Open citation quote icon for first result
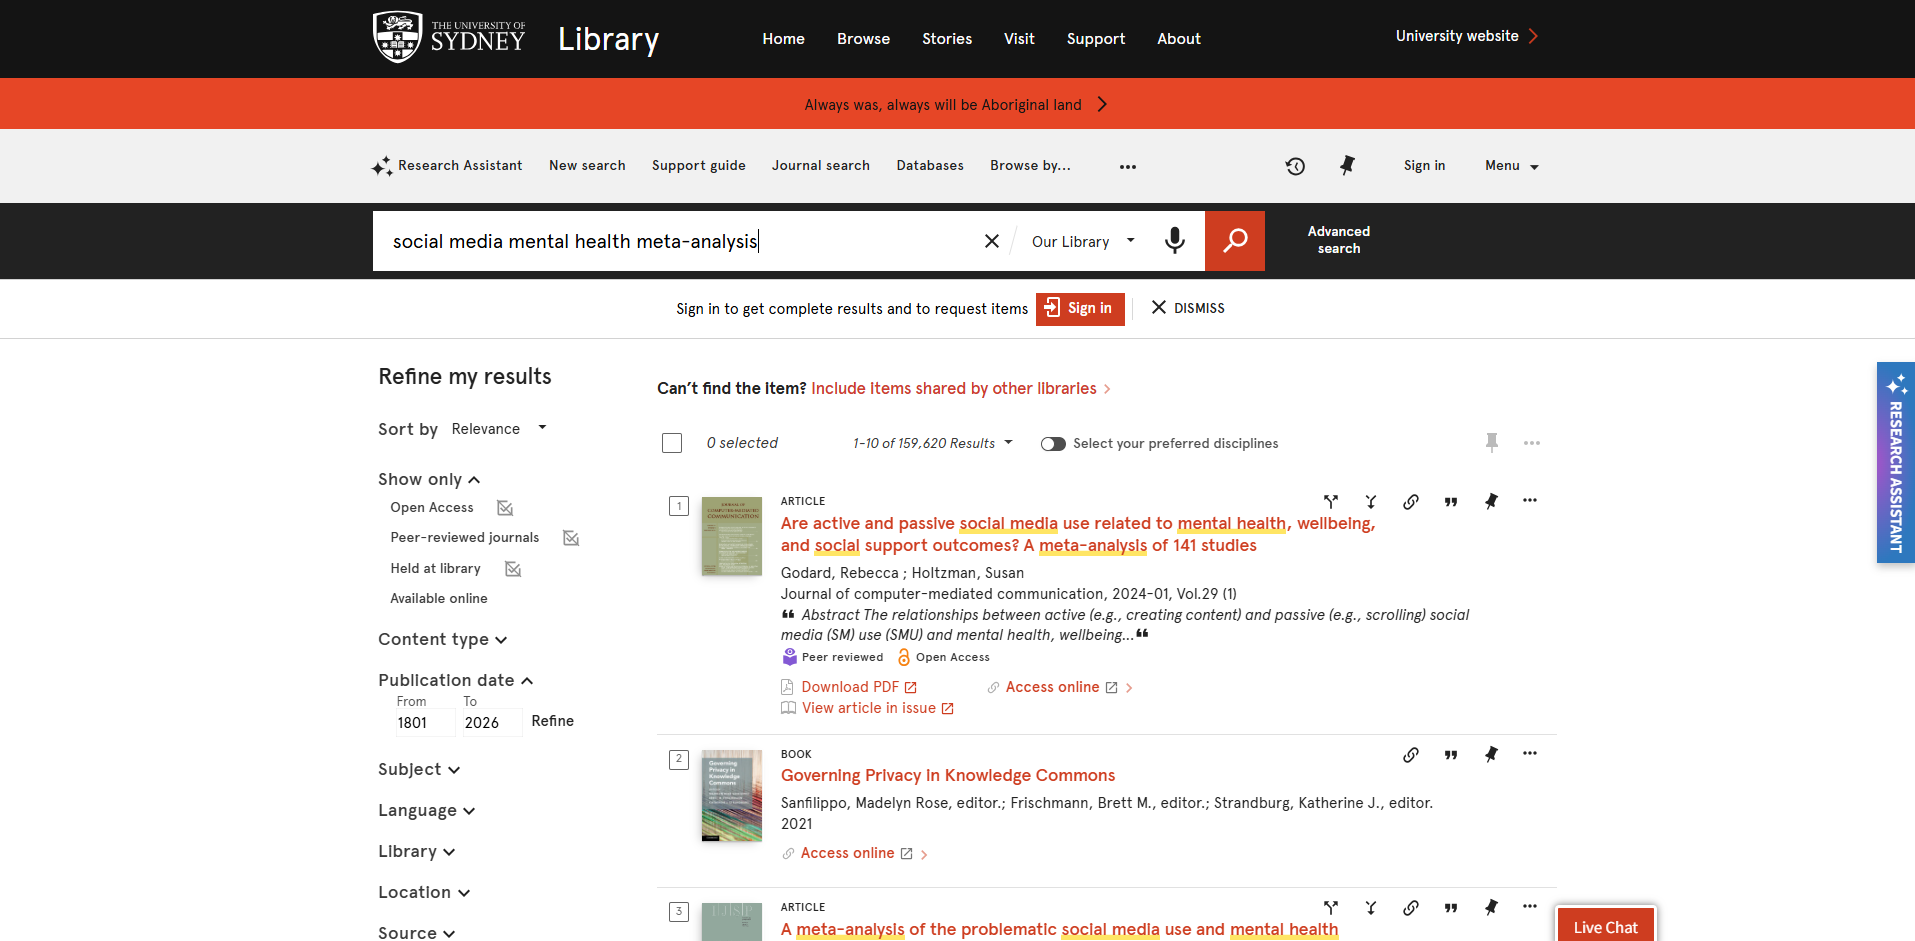 [1450, 501]
